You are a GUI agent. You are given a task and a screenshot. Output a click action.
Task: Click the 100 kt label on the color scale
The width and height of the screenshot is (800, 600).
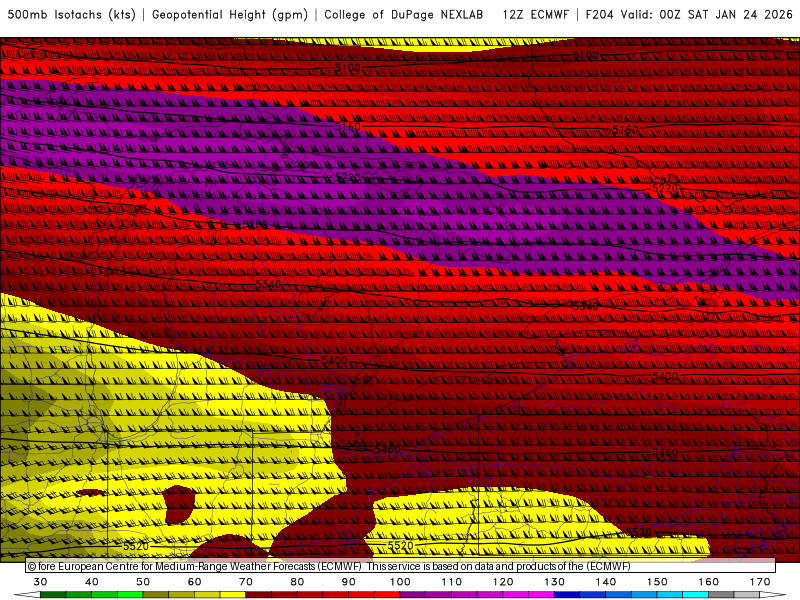click(x=401, y=582)
